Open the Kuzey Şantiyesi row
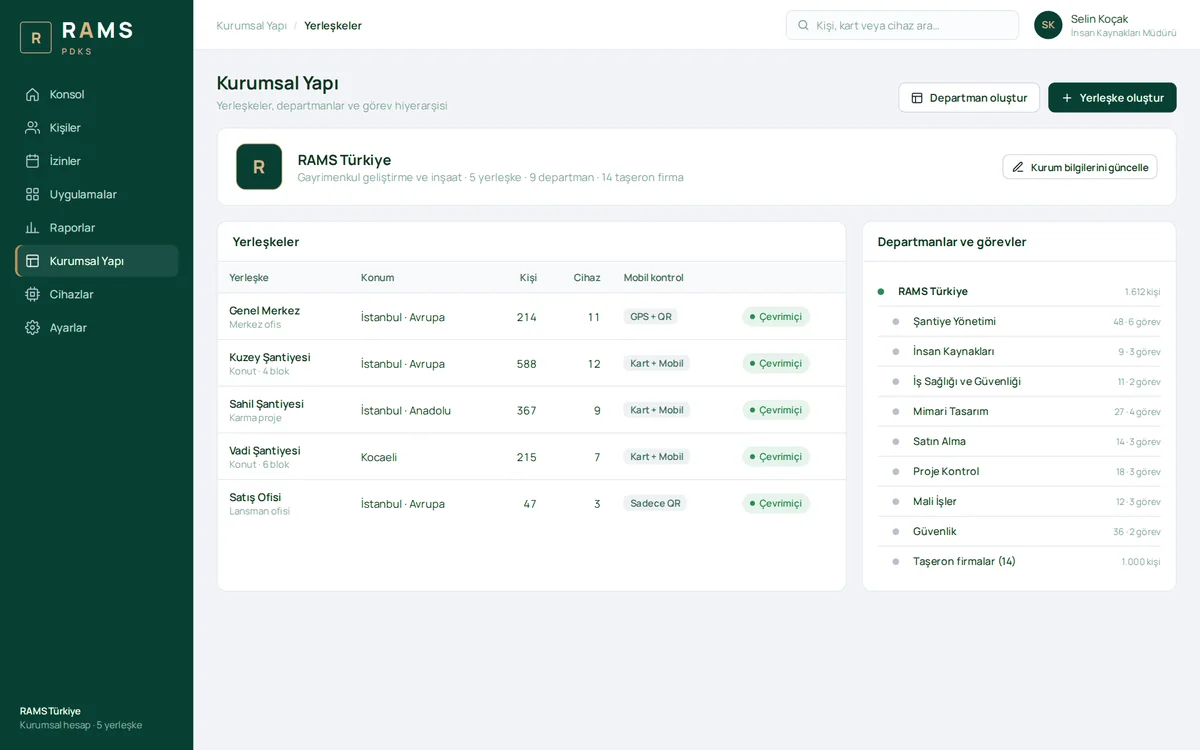This screenshot has height=750, width=1200. click(x=531, y=363)
